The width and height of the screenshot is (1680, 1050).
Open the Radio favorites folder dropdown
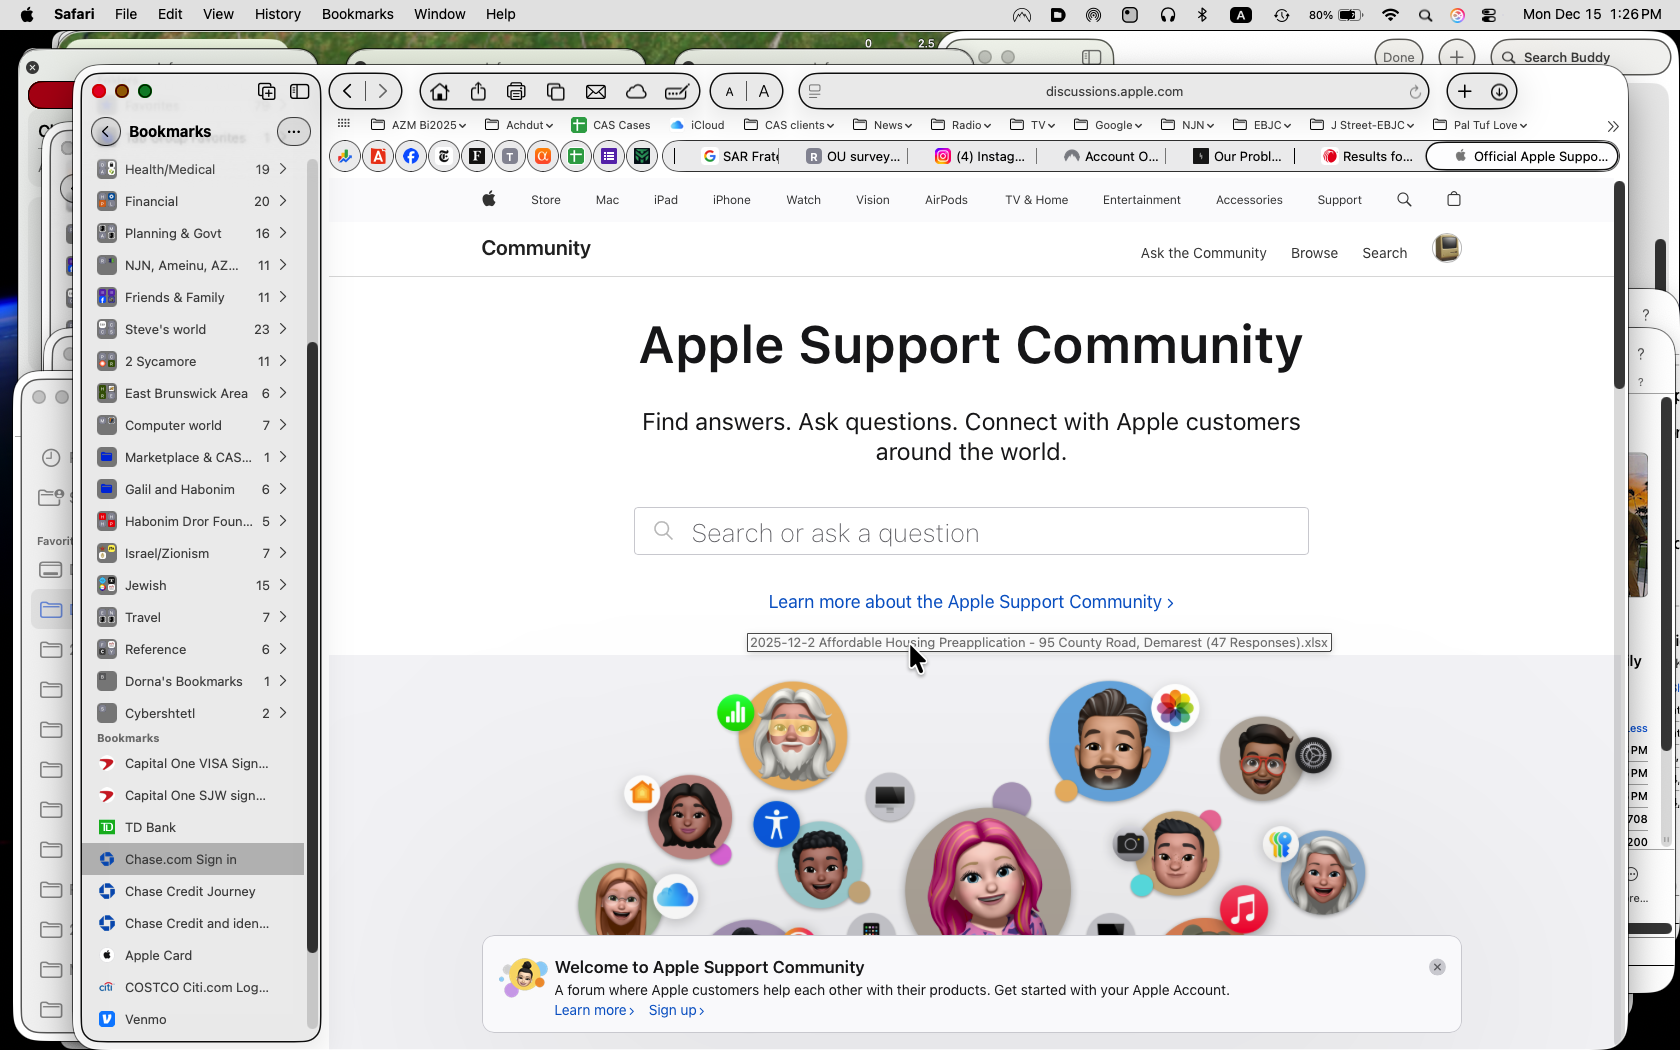[961, 125]
